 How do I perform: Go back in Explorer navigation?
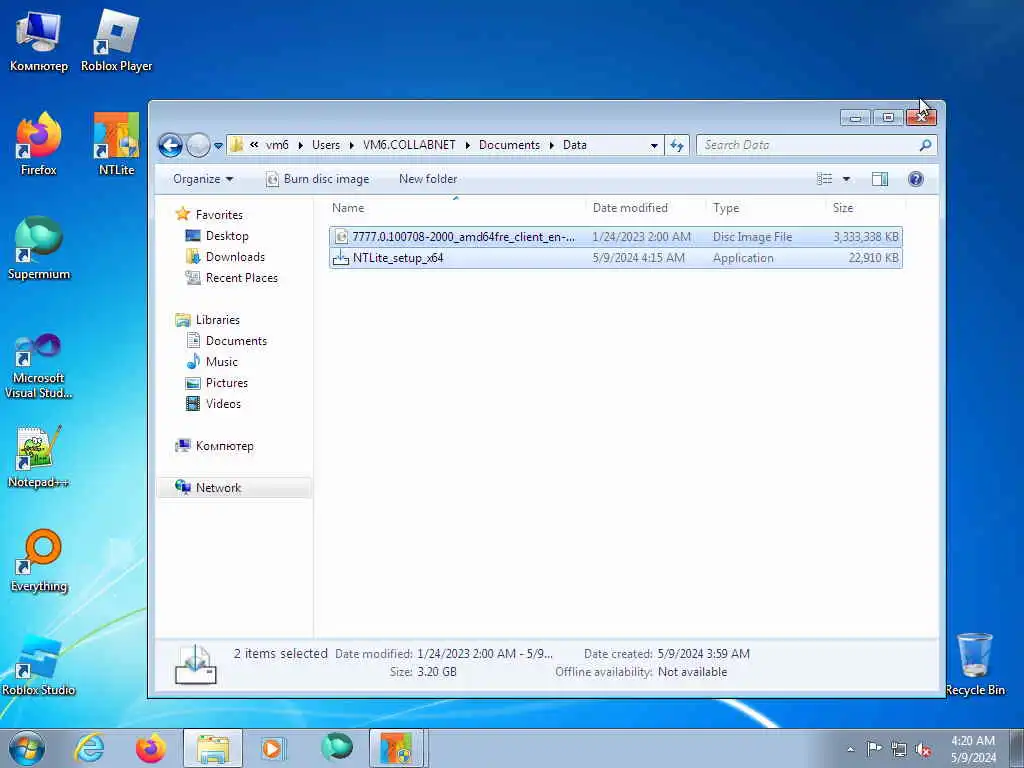[x=170, y=145]
